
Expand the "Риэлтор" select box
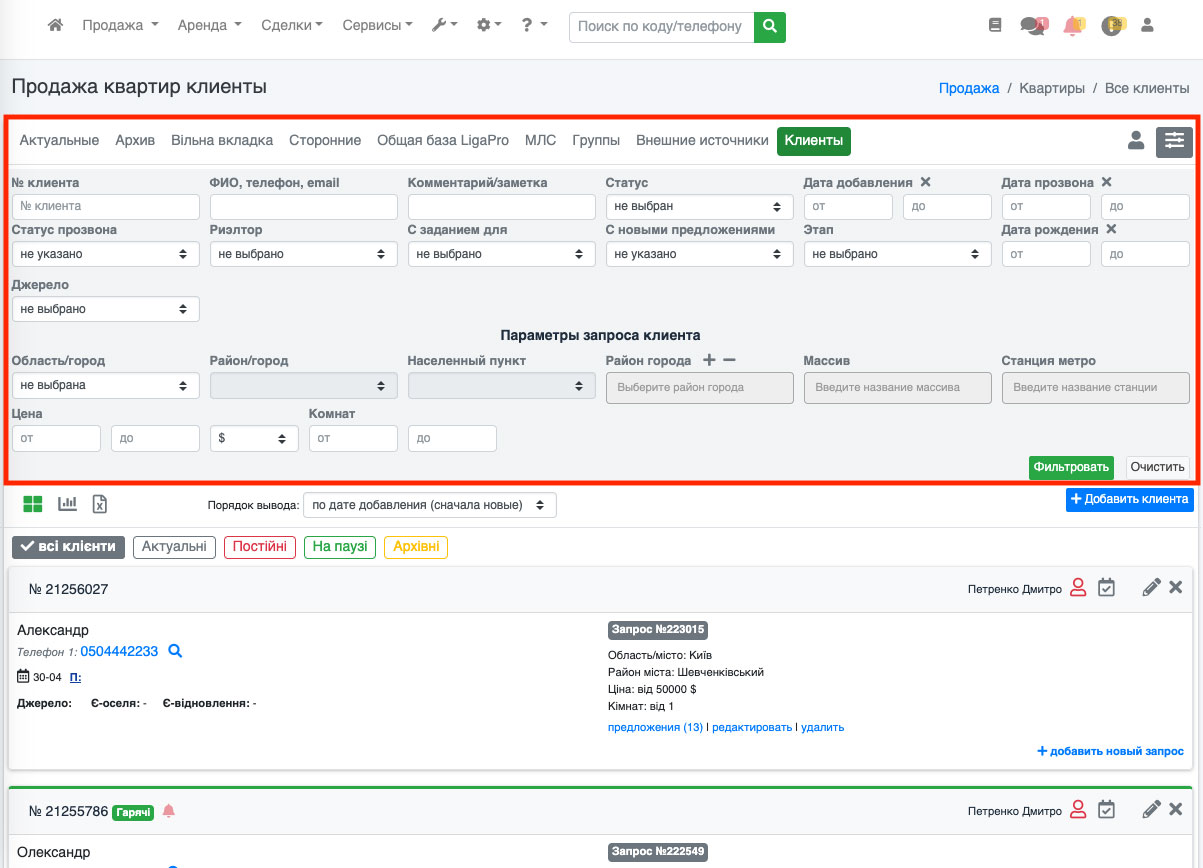(303, 254)
